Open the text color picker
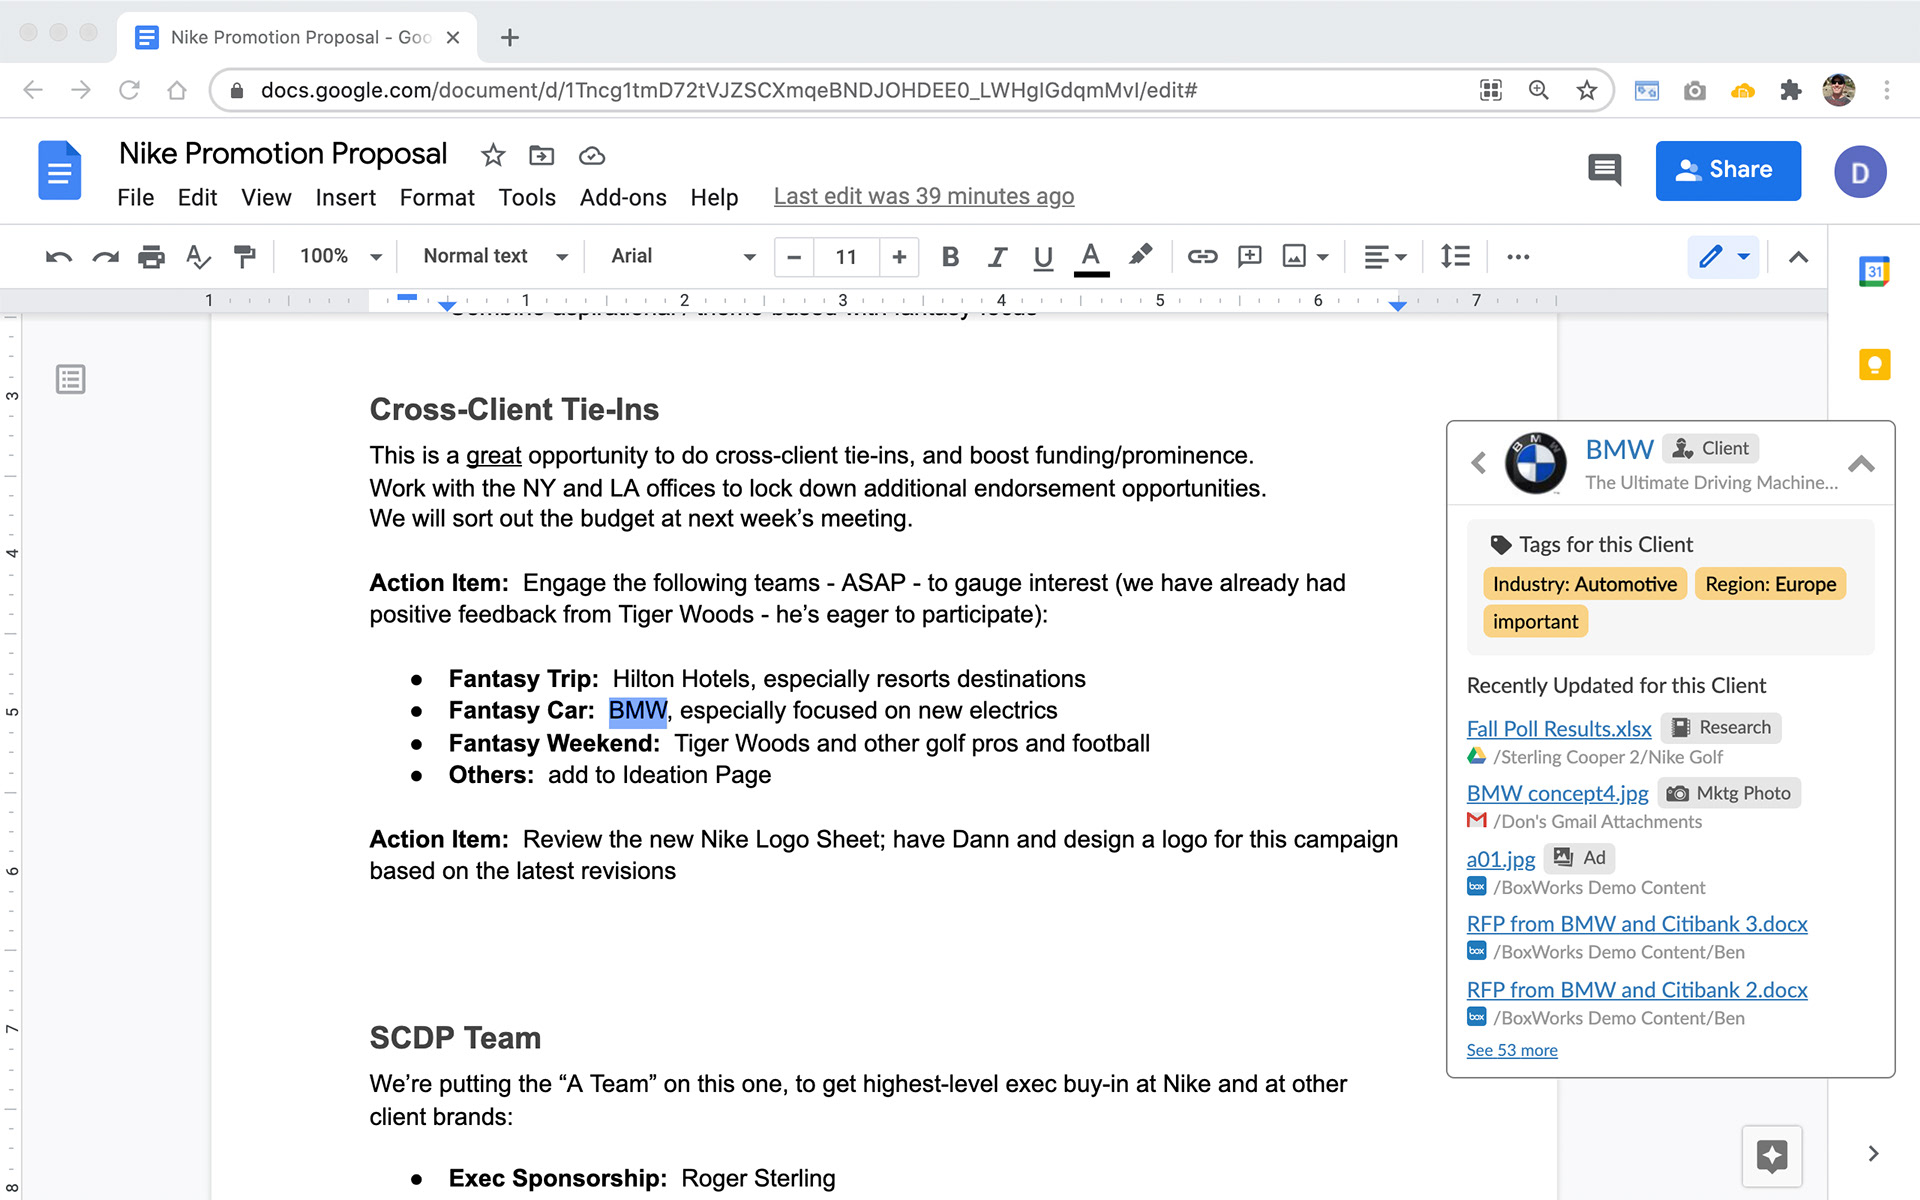 pos(1091,257)
